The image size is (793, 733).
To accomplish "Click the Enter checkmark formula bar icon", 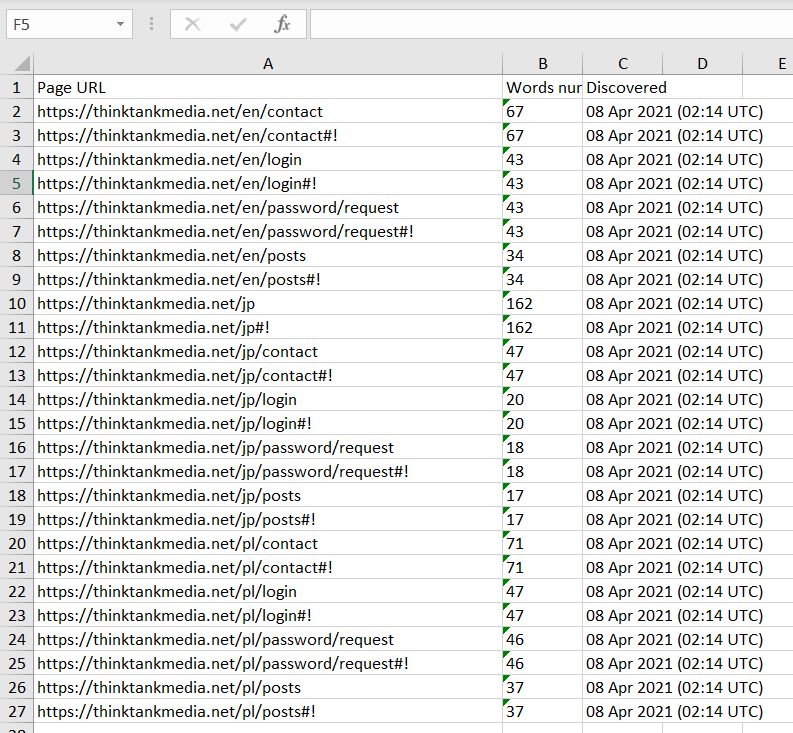I will coord(238,24).
